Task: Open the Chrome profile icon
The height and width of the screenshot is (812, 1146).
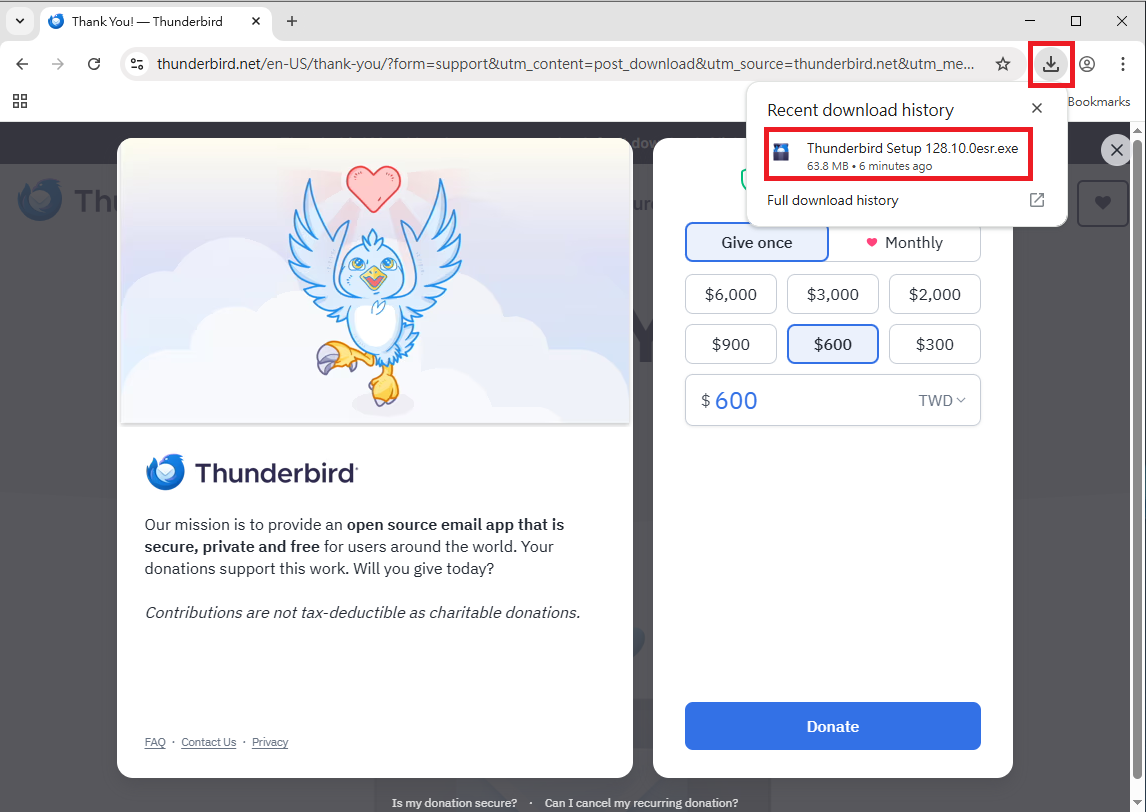Action: pos(1087,64)
